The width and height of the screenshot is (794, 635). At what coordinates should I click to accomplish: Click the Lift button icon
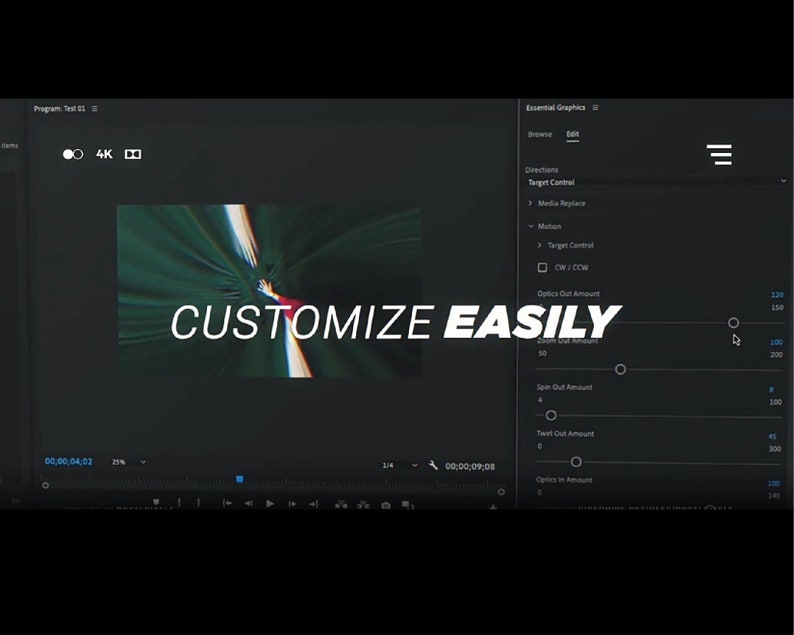(x=341, y=504)
